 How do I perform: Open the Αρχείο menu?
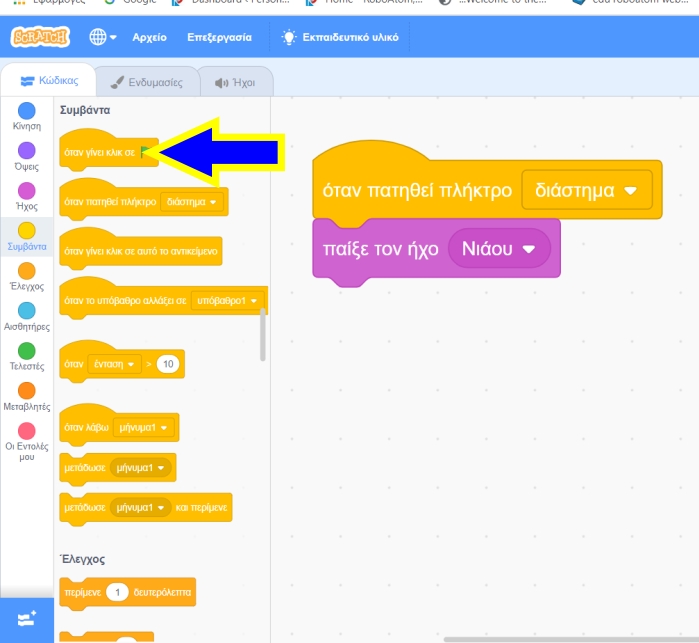(150, 37)
